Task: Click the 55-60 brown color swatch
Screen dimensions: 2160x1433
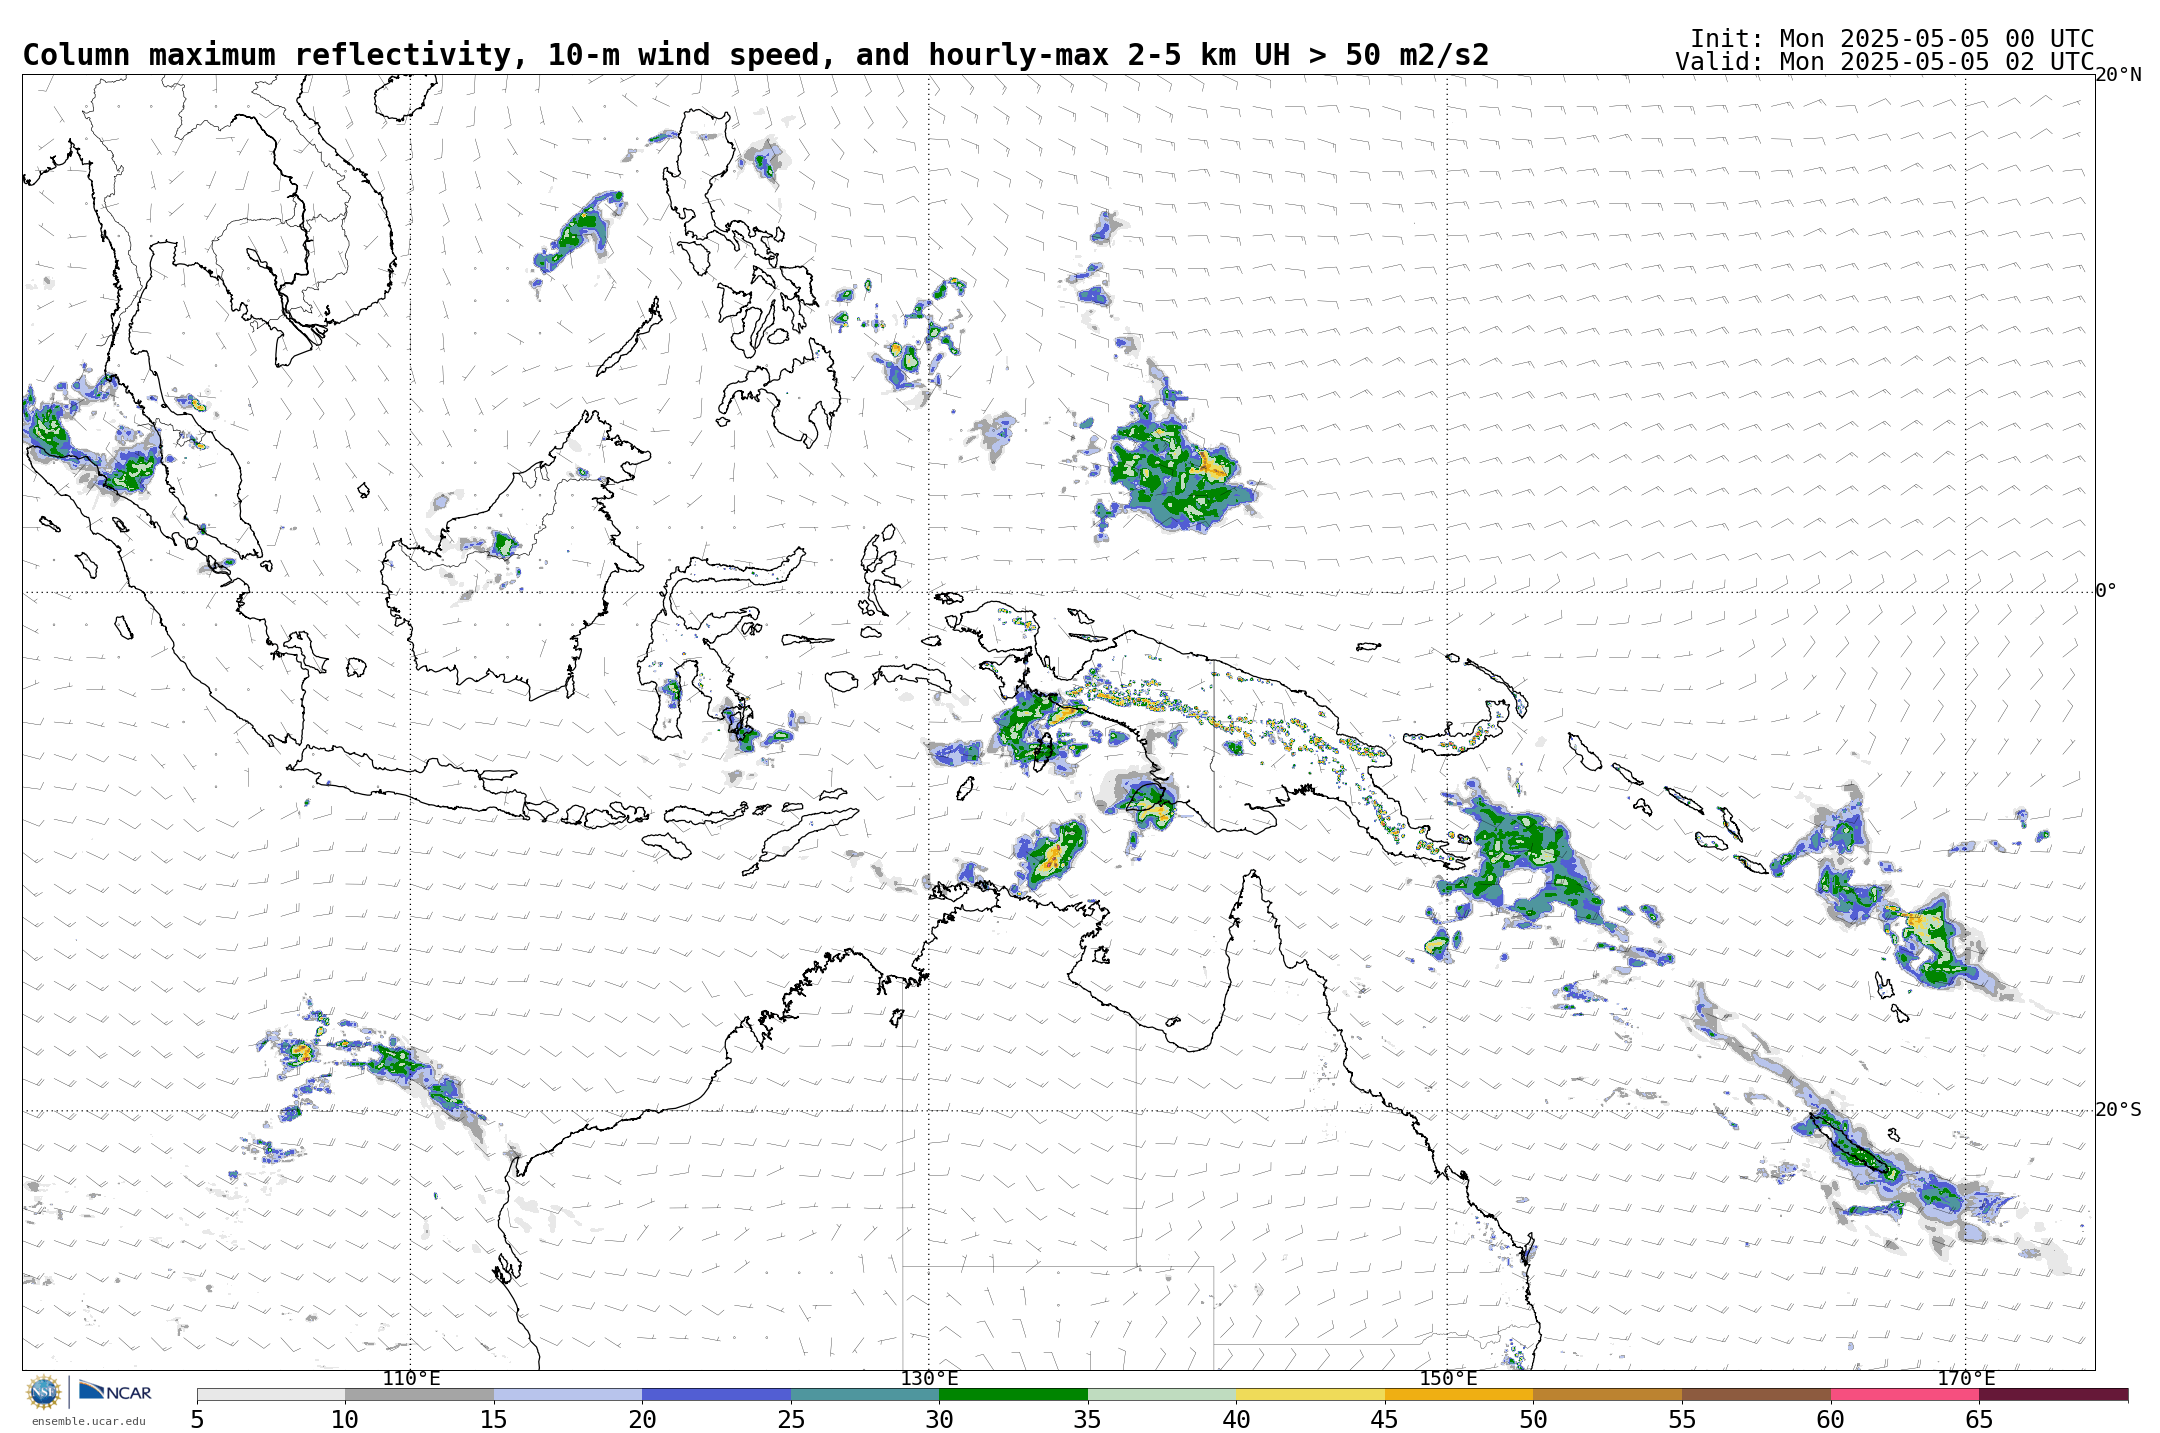Action: pyautogui.click(x=1756, y=1394)
